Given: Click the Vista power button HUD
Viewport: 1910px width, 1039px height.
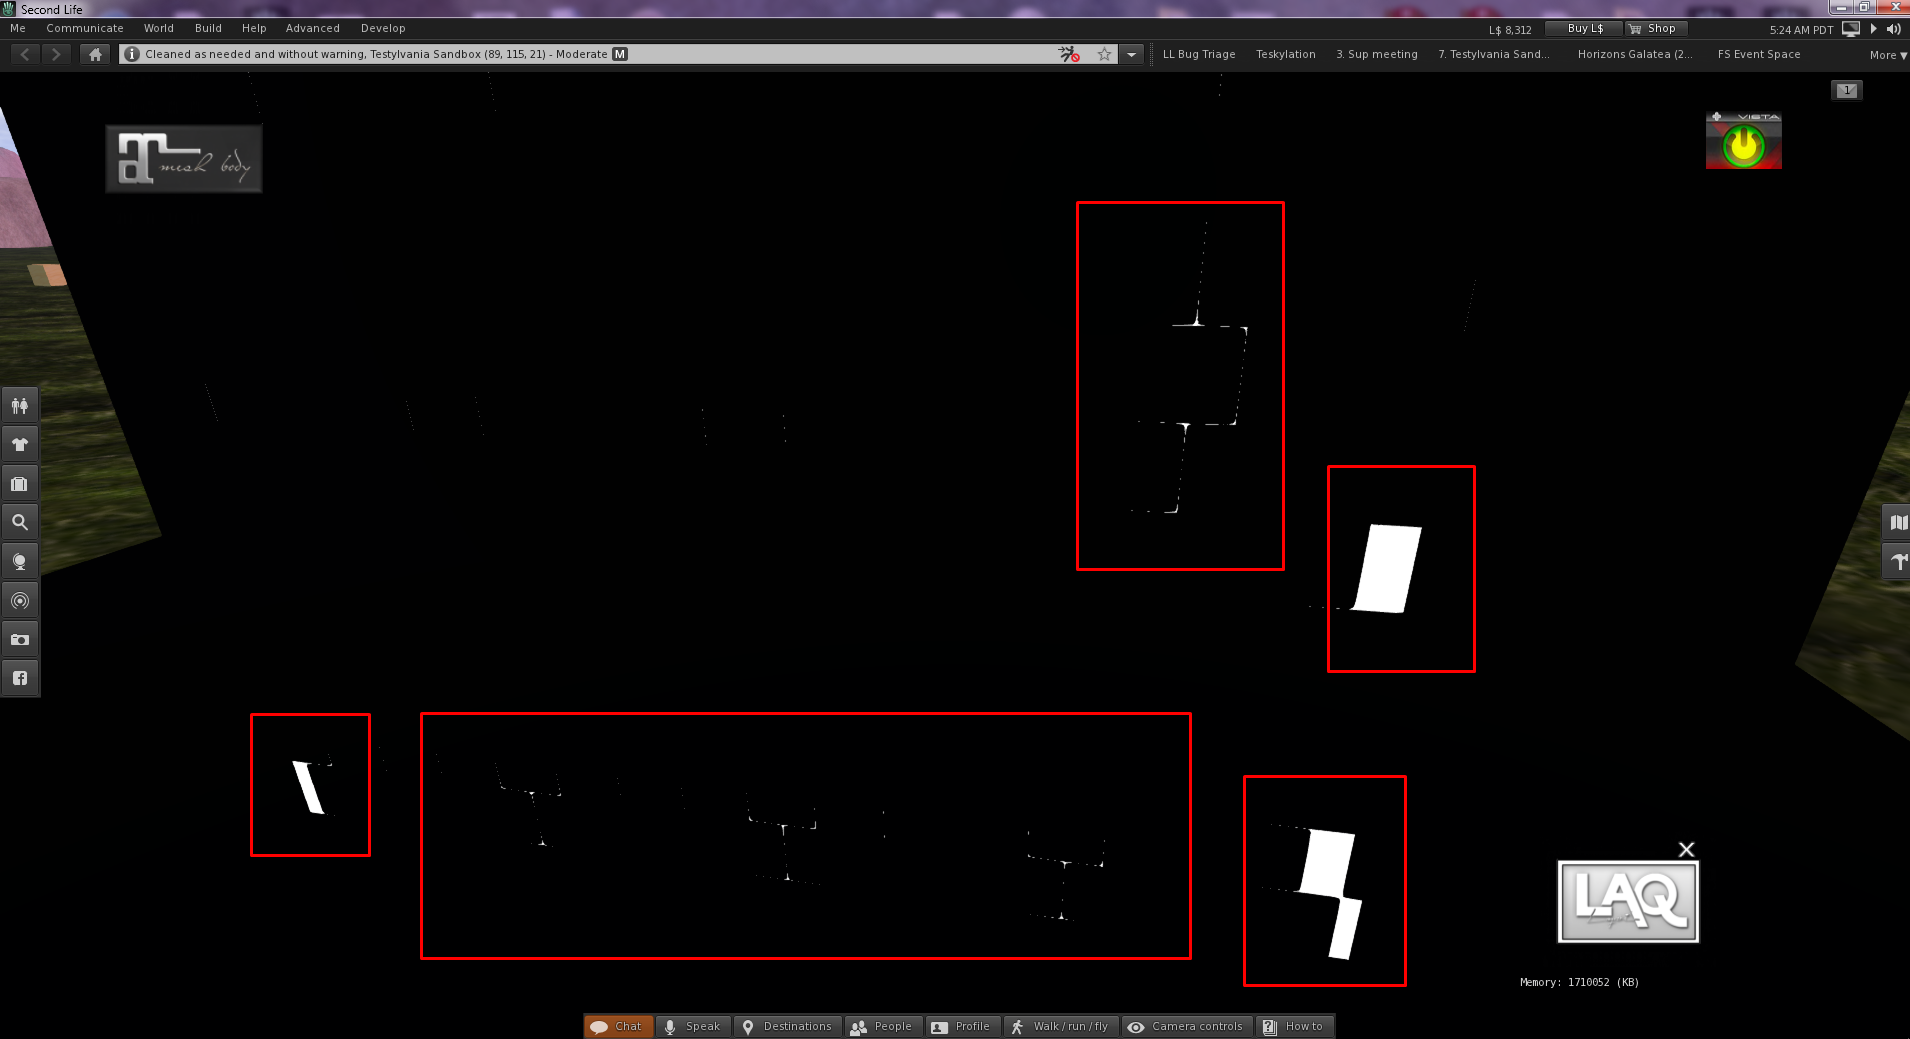Looking at the screenshot, I should 1744,141.
